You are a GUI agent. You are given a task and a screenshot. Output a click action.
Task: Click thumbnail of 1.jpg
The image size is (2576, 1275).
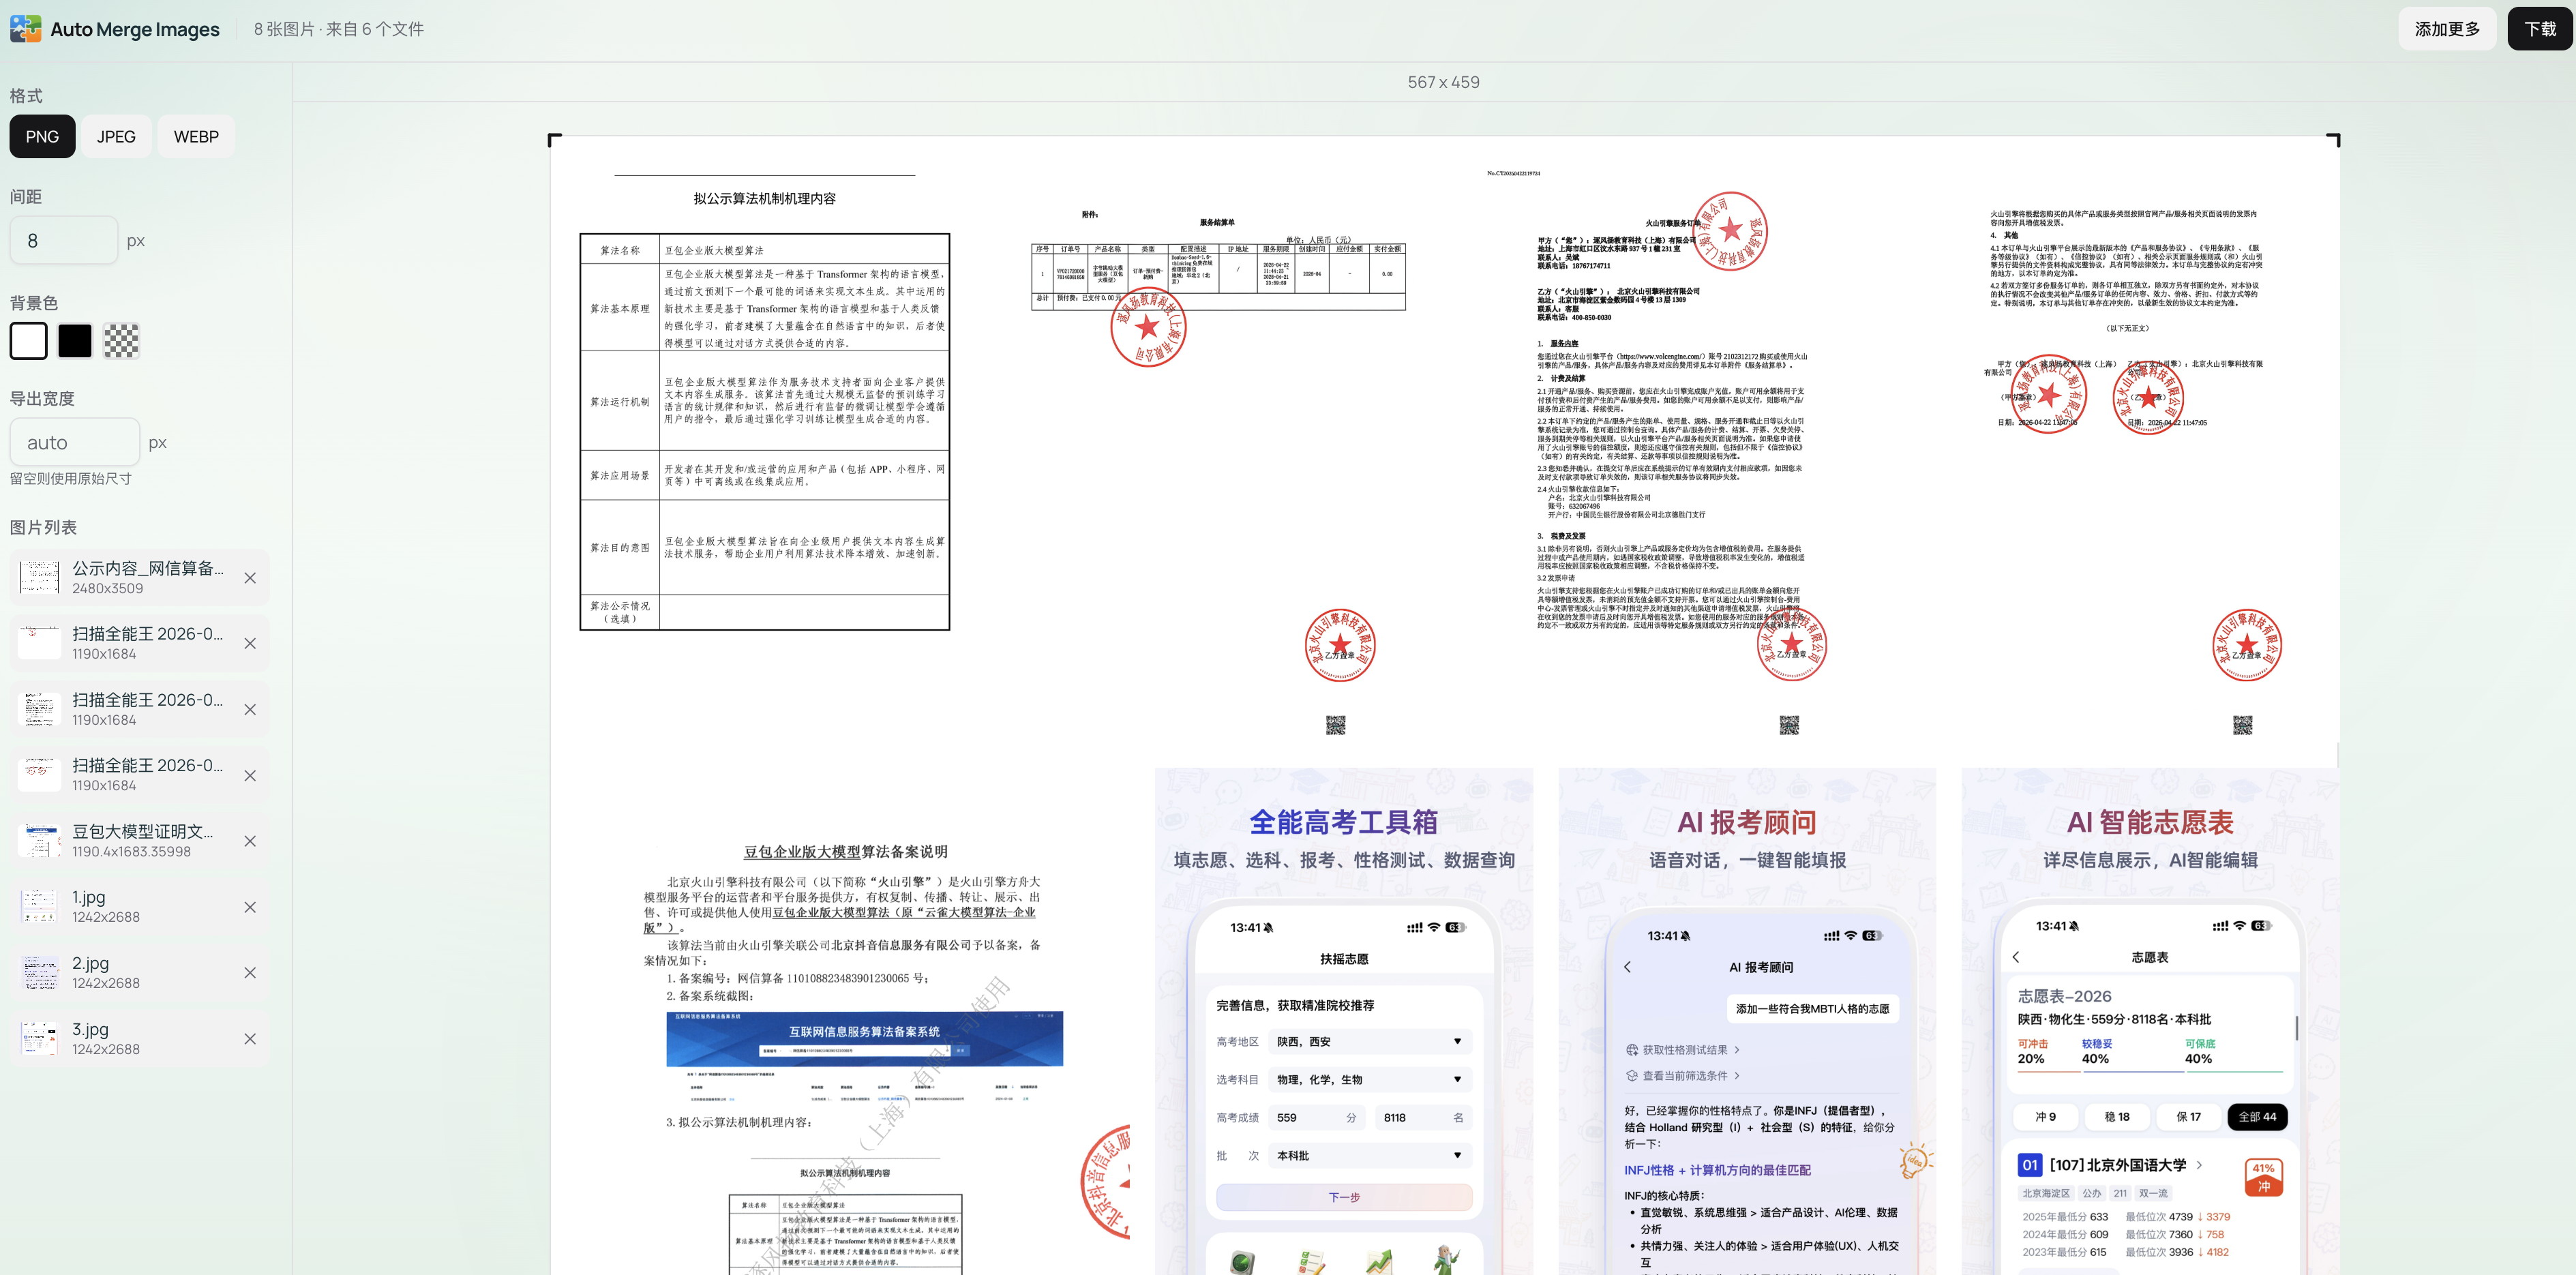click(39, 907)
